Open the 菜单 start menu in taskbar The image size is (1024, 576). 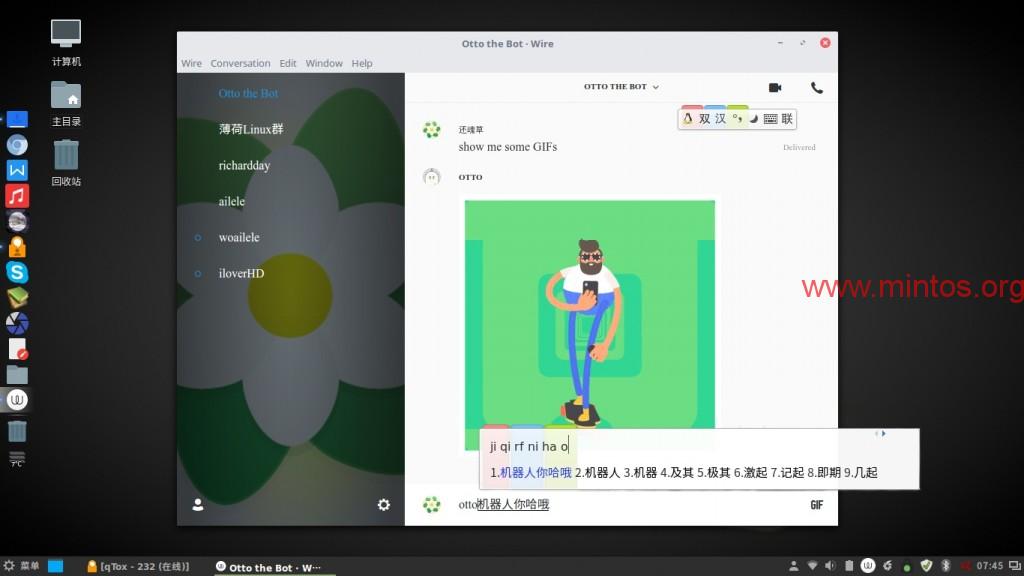pyautogui.click(x=22, y=566)
